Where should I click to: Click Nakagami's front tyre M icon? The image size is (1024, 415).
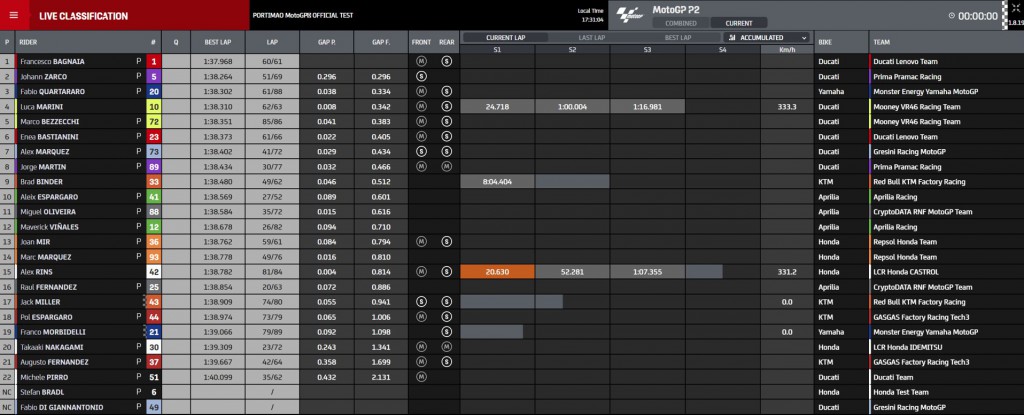tap(421, 347)
